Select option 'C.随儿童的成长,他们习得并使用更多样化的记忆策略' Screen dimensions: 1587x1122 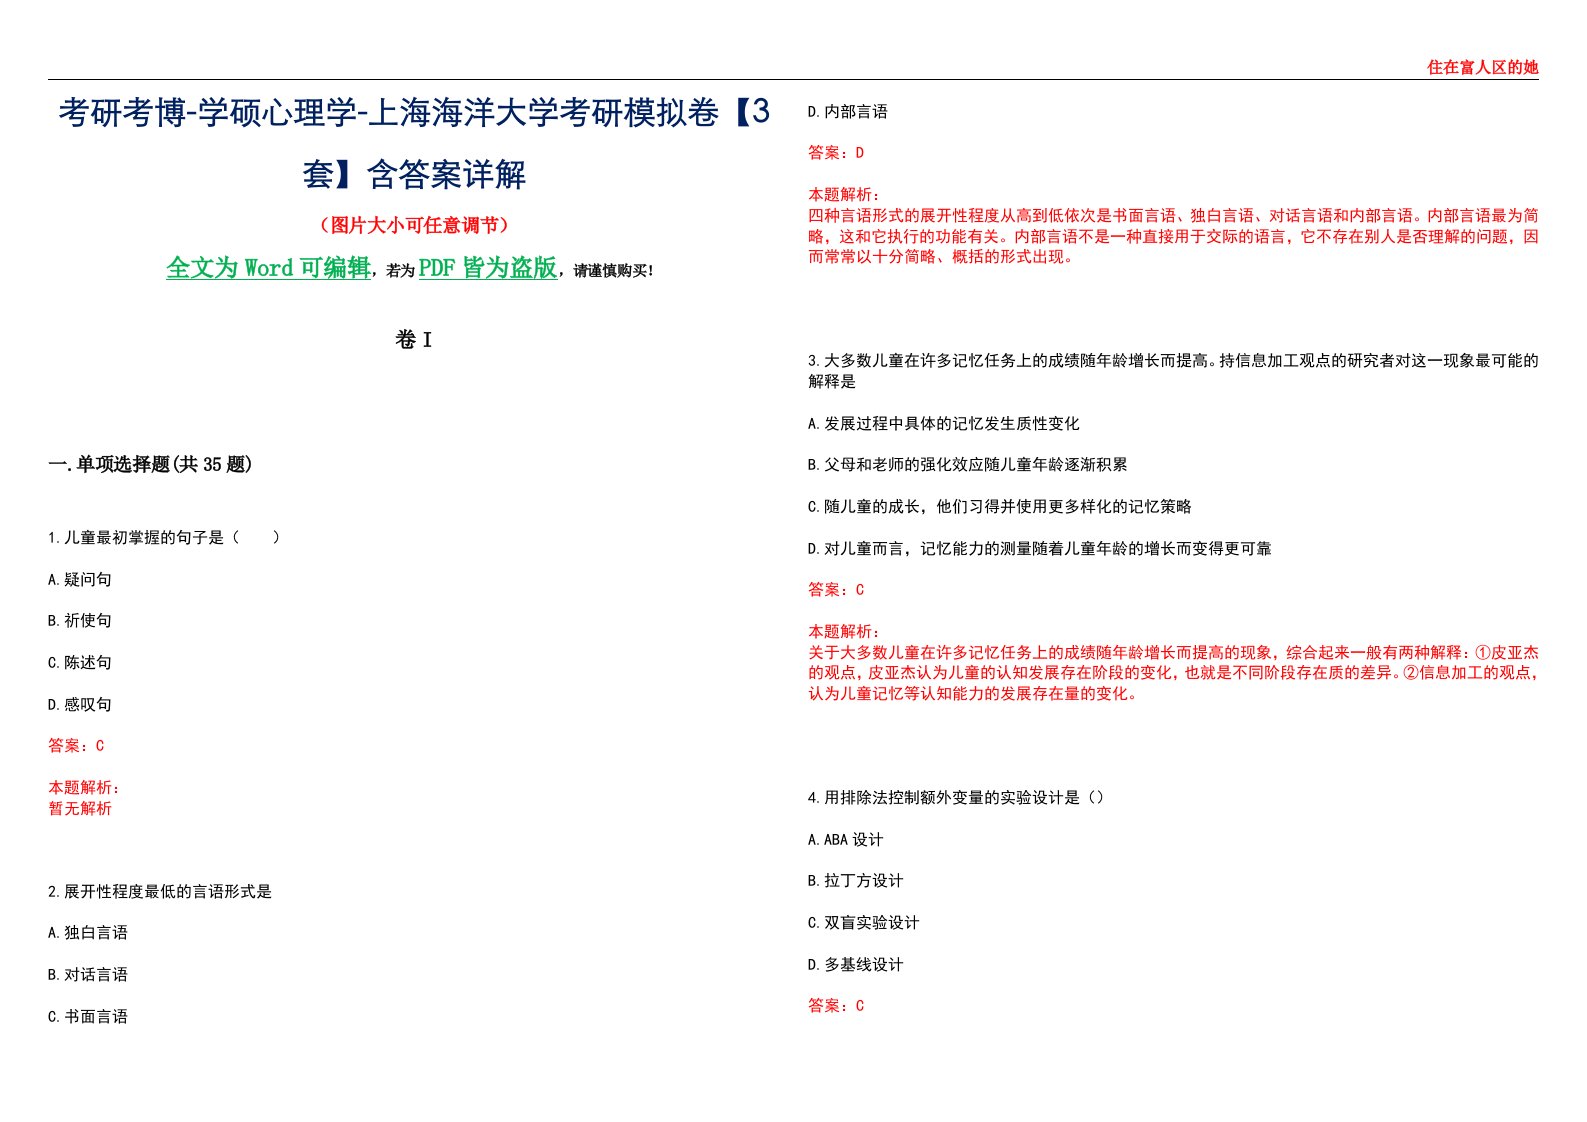coord(1000,507)
